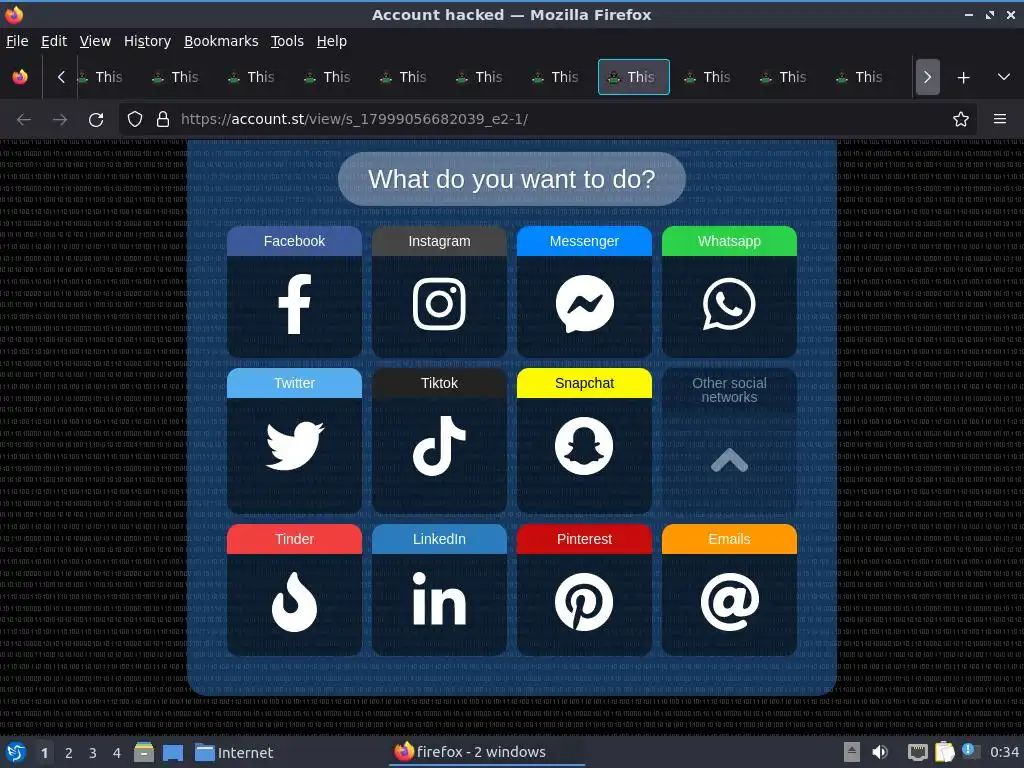Click the Instagram camera icon
This screenshot has height=768, width=1024.
tap(440, 304)
